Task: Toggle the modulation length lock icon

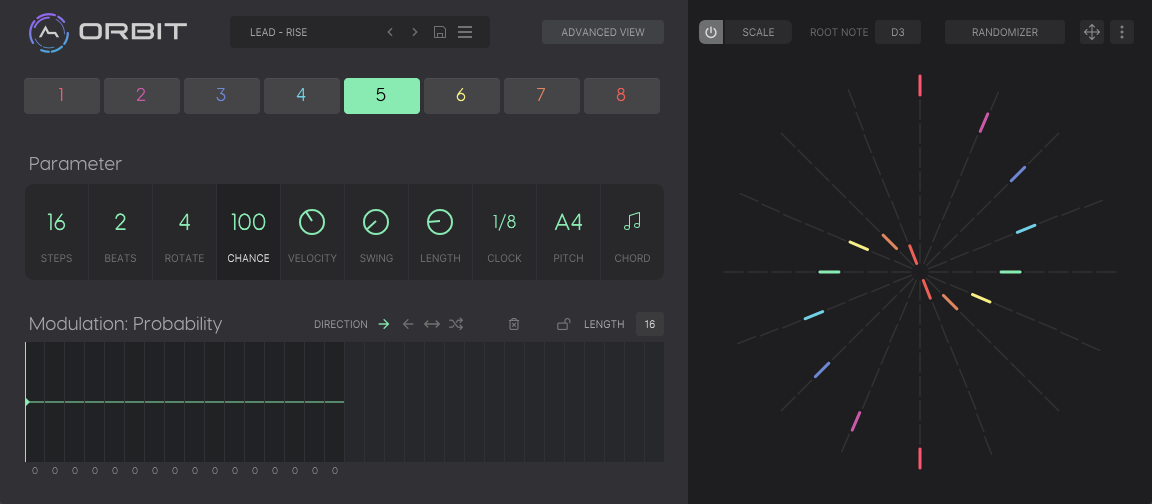Action: (564, 324)
